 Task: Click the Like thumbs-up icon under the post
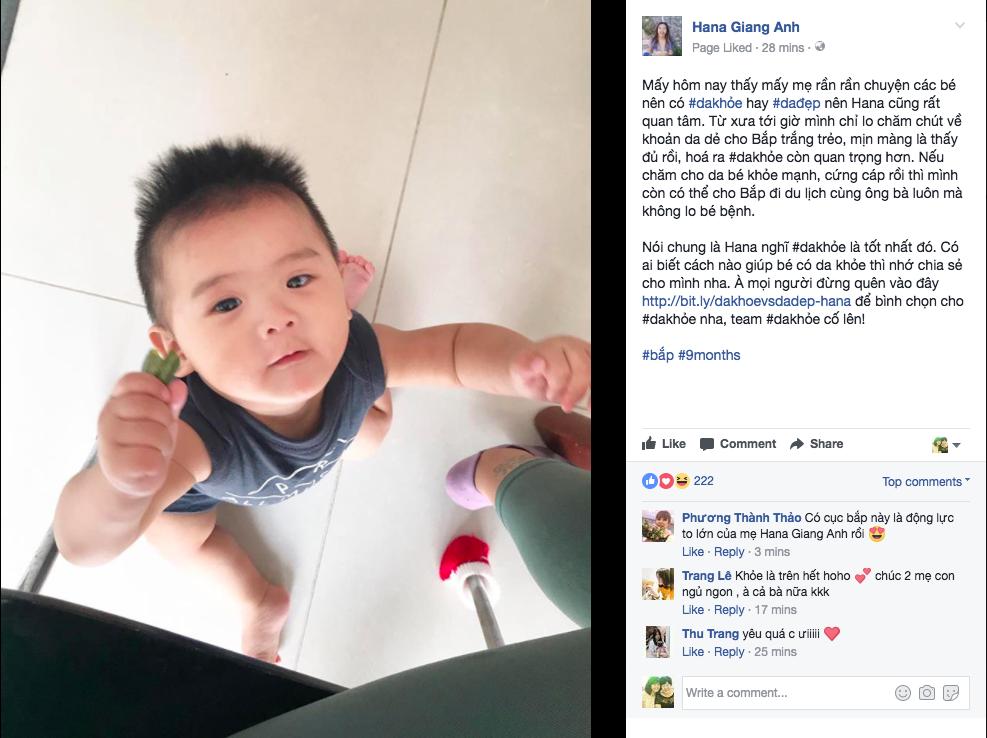(x=648, y=443)
